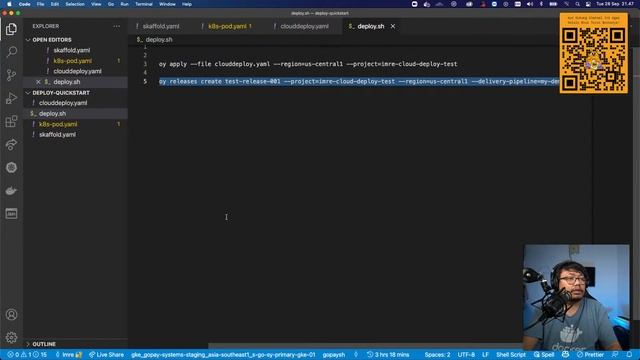Switch to the k8s-pod.yaml tab
The height and width of the screenshot is (360, 640).
point(229,26)
